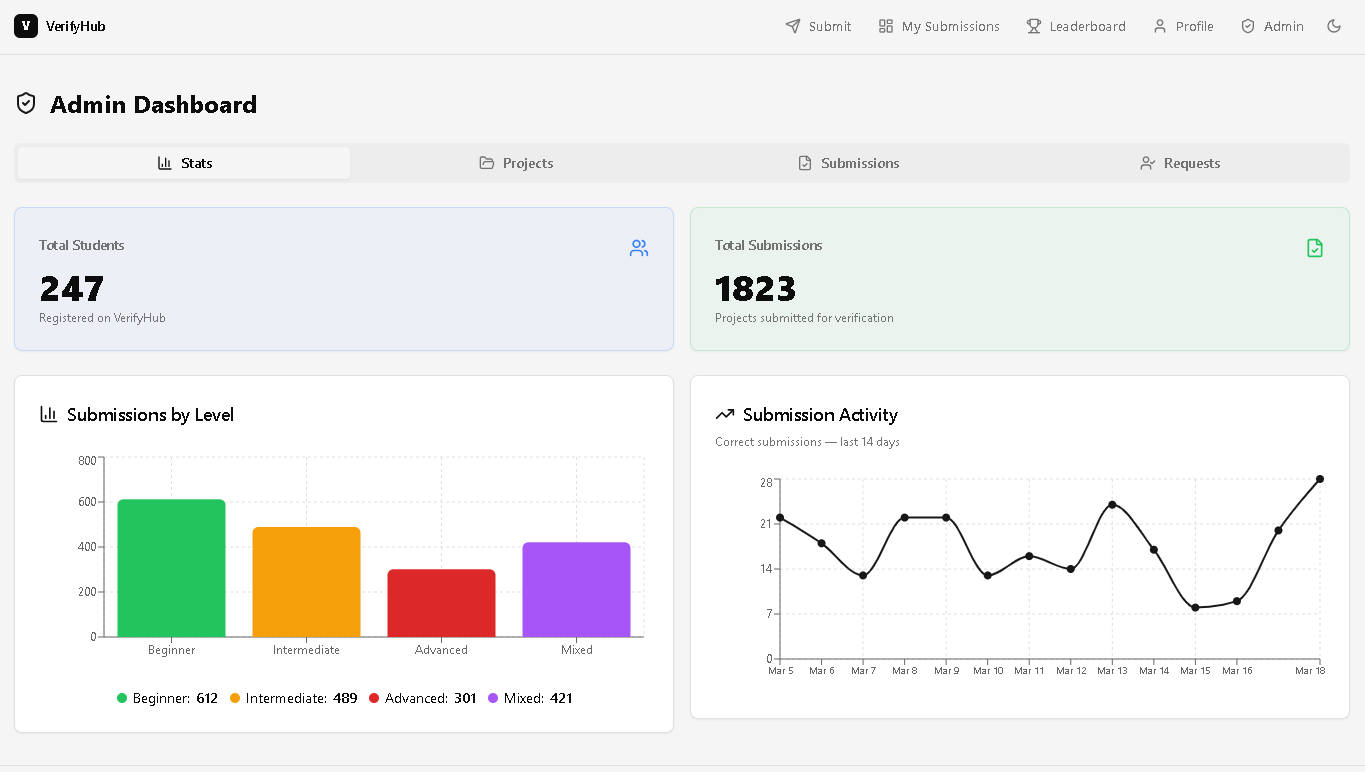Switch to the Projects tab
Image resolution: width=1365 pixels, height=772 pixels.
point(516,163)
